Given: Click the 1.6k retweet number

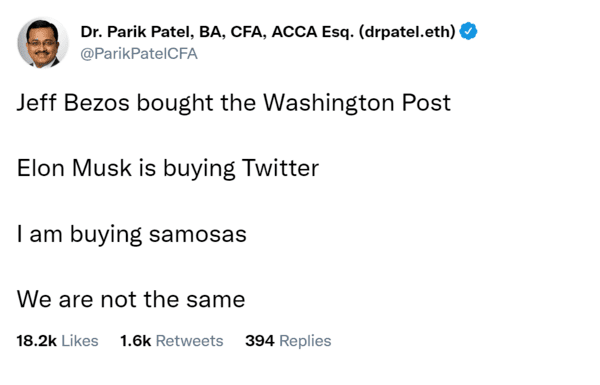Looking at the screenshot, I should (x=135, y=341).
